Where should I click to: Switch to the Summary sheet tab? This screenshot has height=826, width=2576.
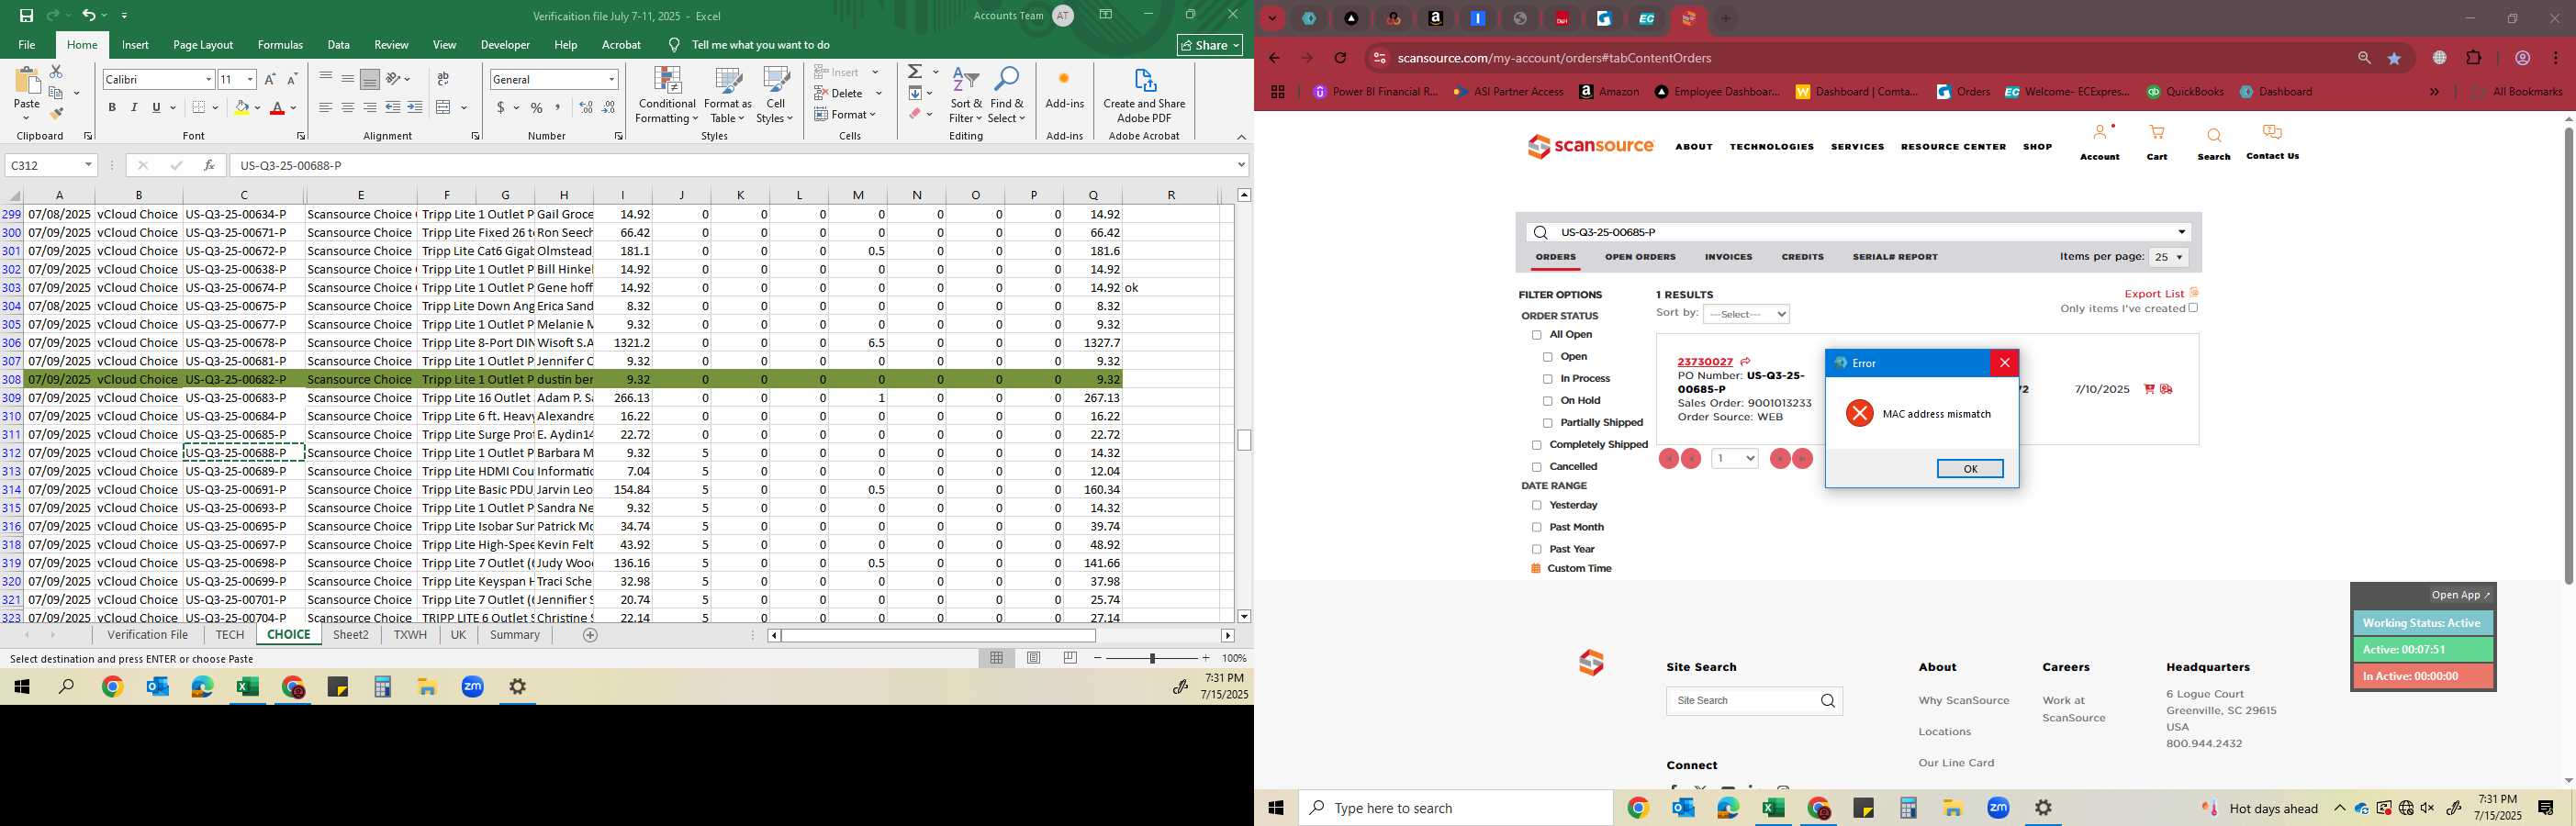pyautogui.click(x=515, y=635)
